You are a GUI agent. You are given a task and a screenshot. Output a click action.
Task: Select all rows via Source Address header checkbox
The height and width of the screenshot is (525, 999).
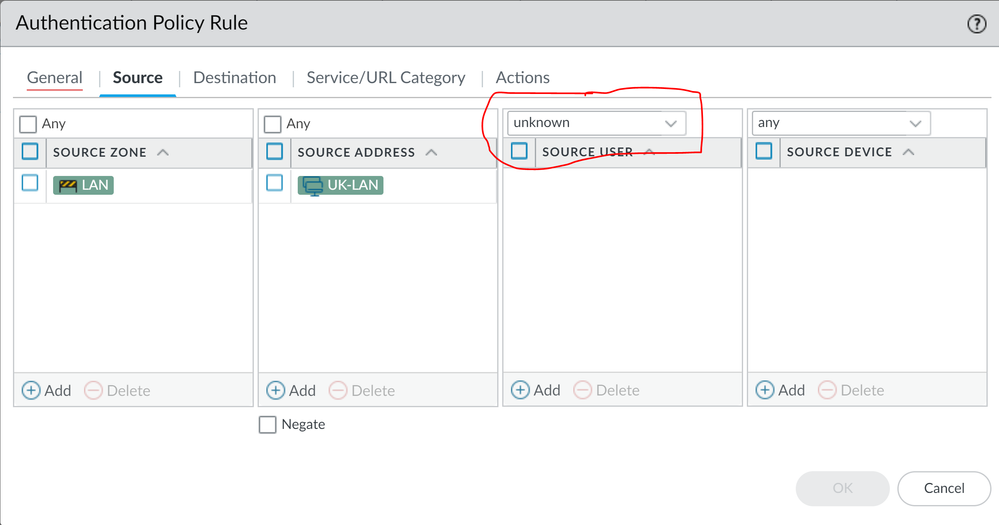pos(274,152)
